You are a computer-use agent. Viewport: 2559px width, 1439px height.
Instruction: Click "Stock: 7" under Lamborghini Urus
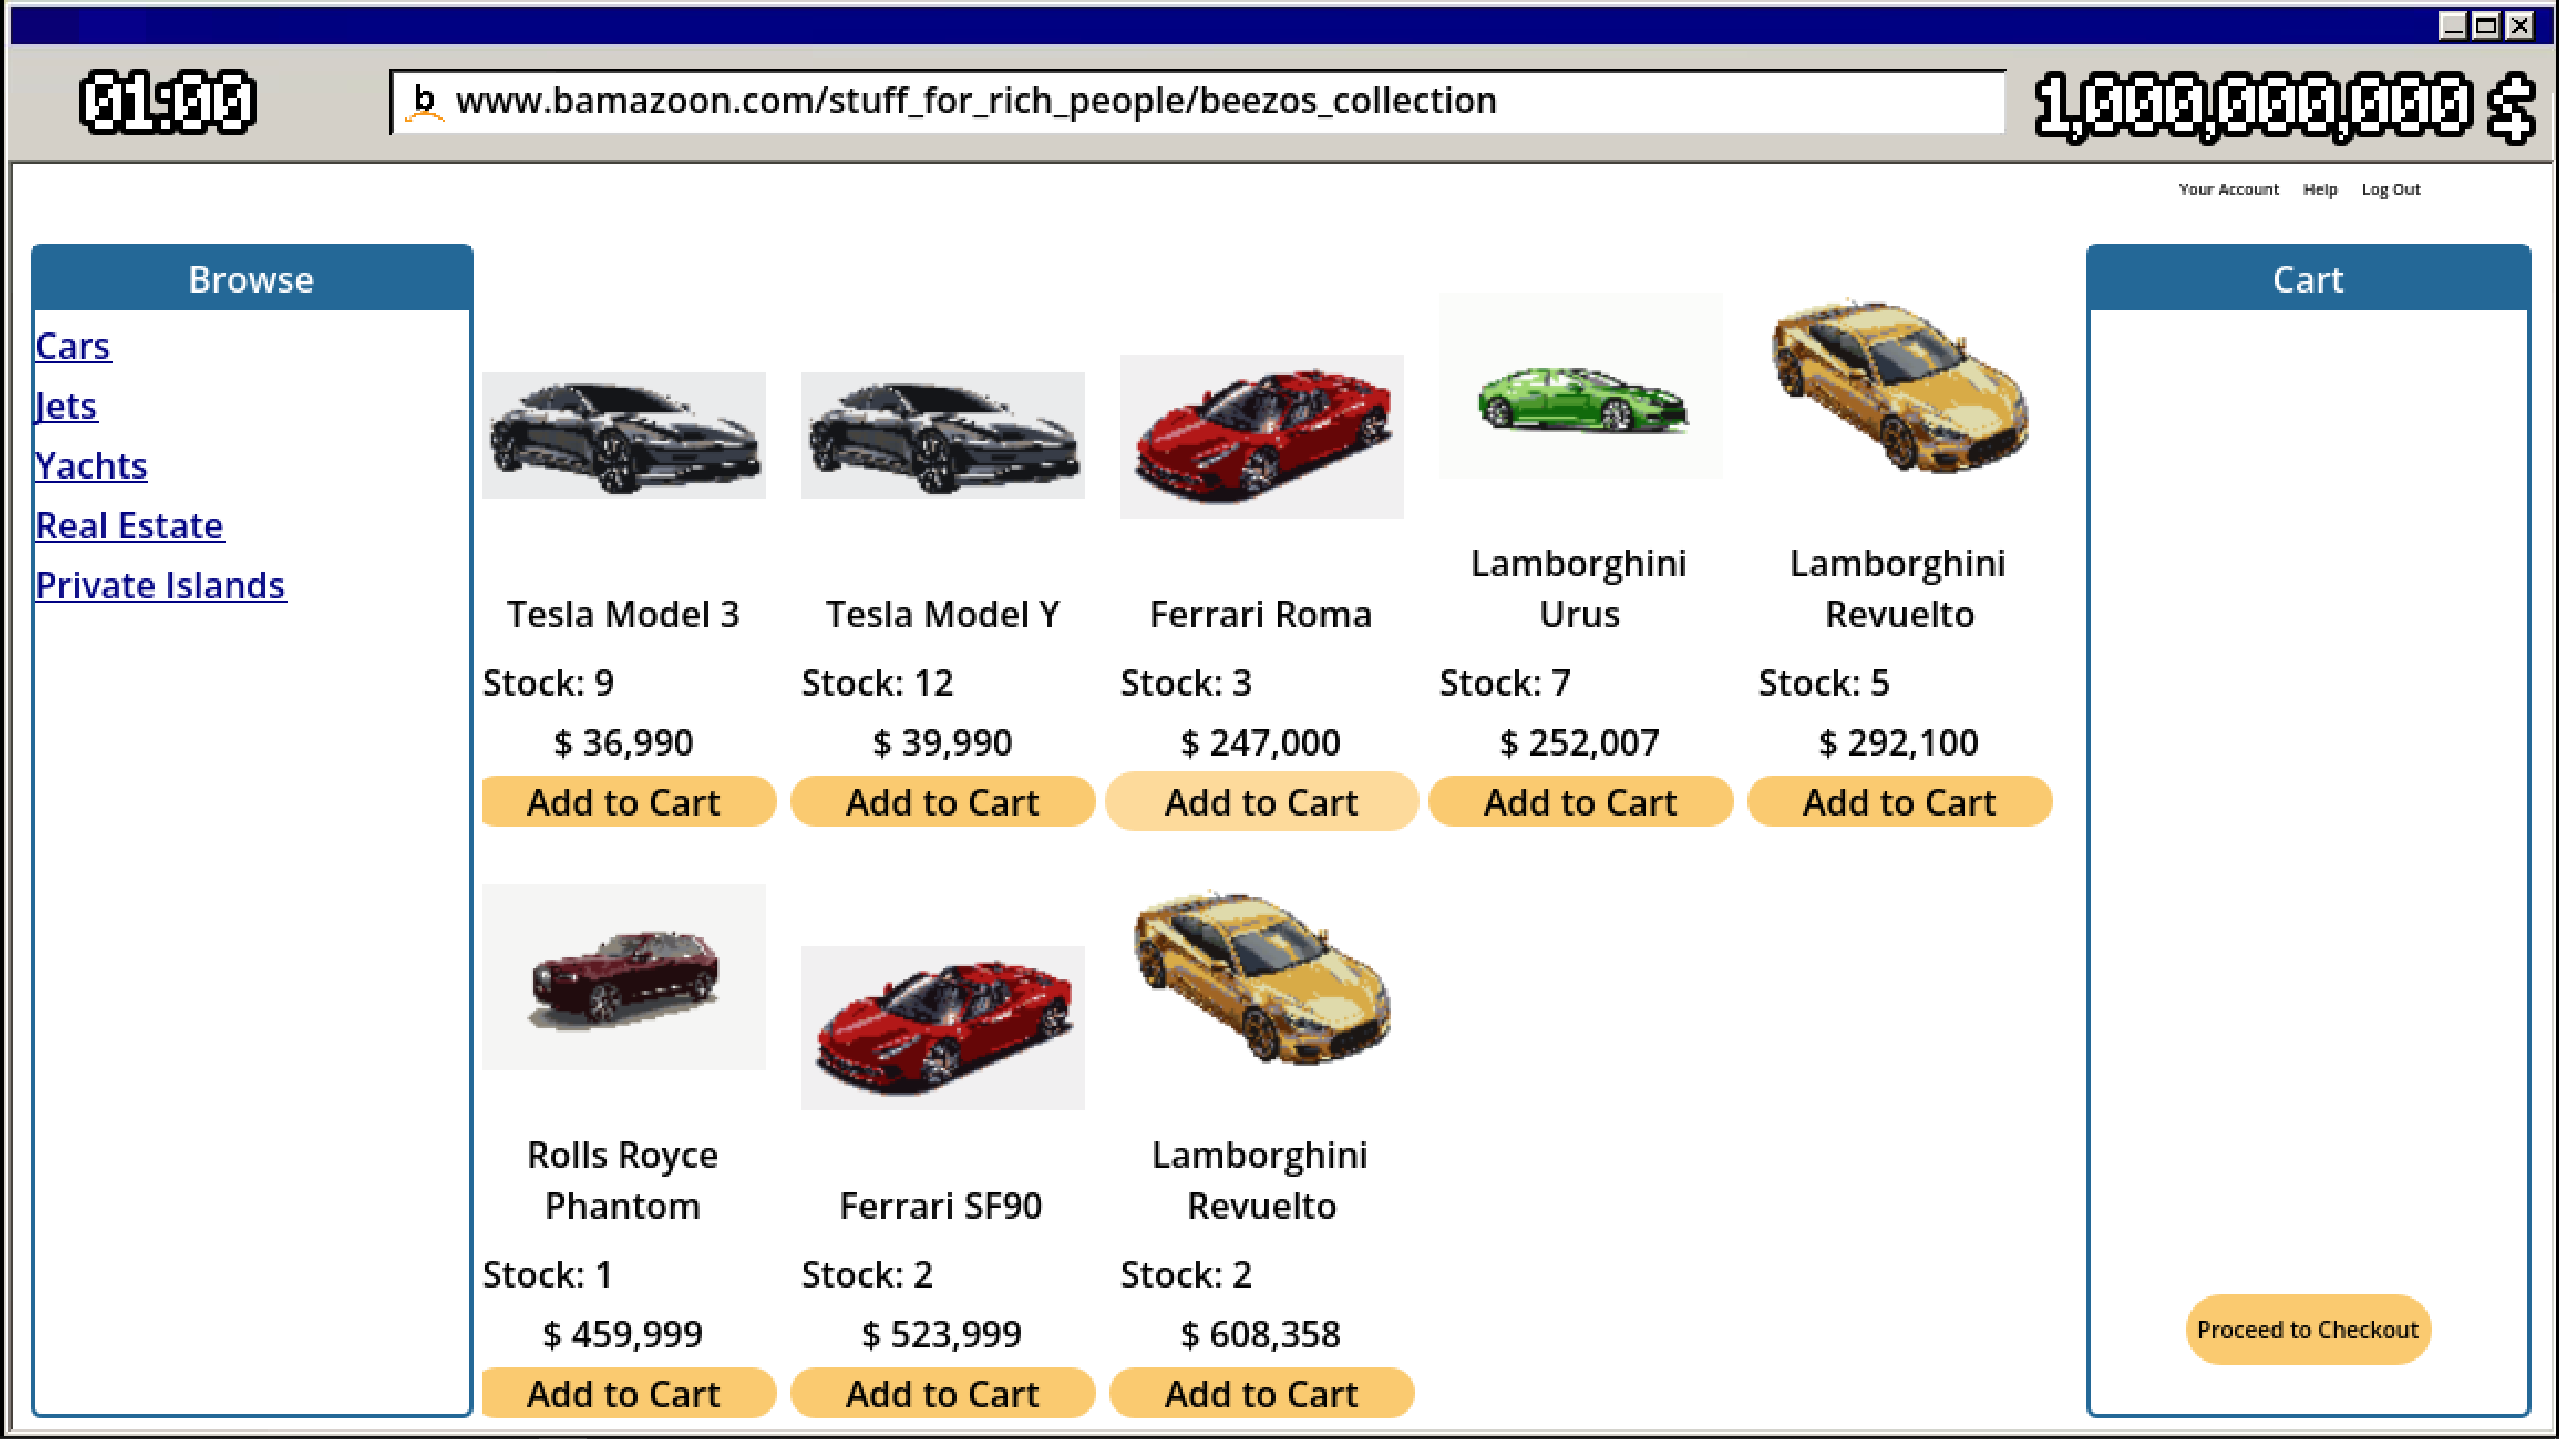[x=1505, y=683]
